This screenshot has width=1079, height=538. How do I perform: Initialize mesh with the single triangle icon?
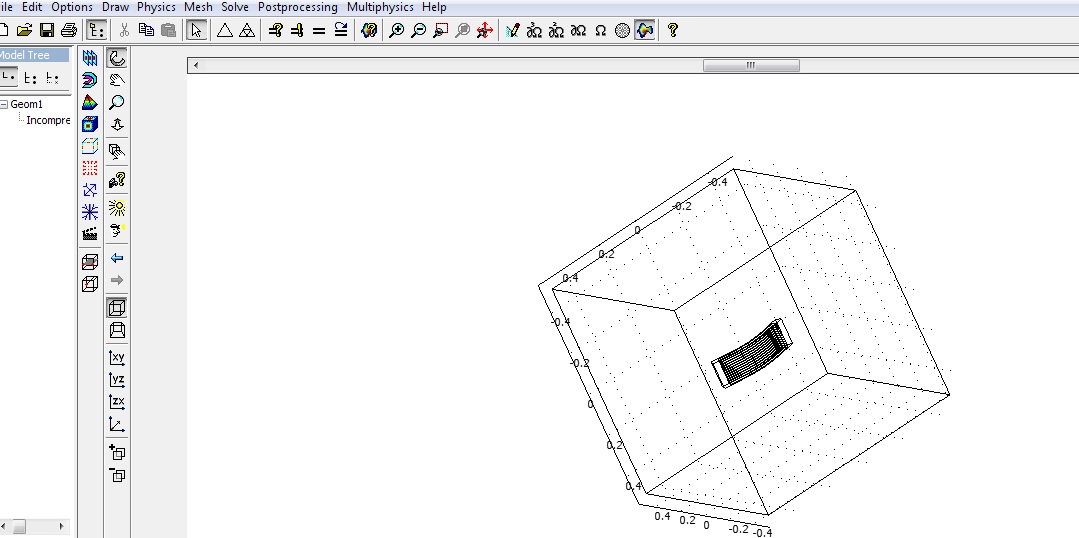coord(225,30)
